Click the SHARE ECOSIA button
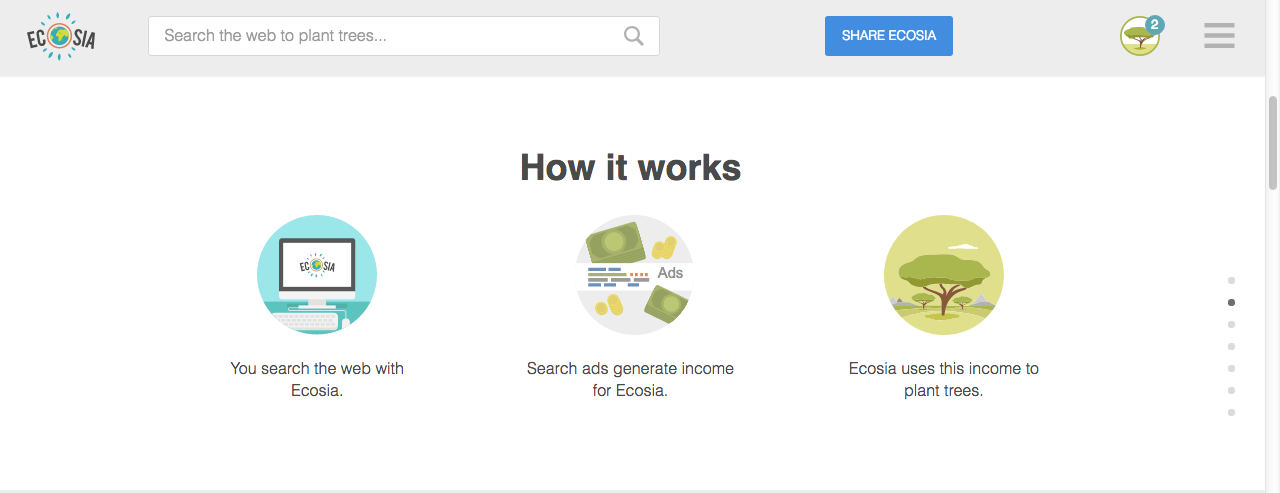The image size is (1280, 493). [889, 36]
